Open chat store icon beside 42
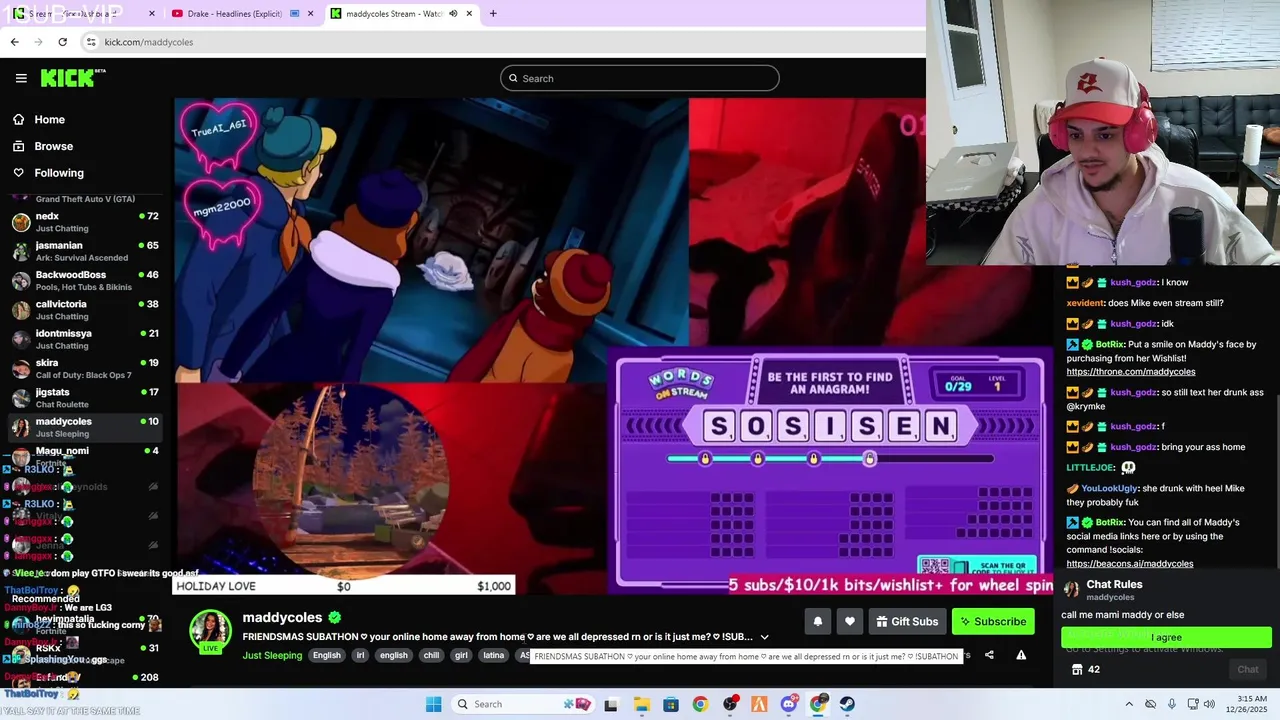This screenshot has width=1280, height=720. coord(1077,670)
